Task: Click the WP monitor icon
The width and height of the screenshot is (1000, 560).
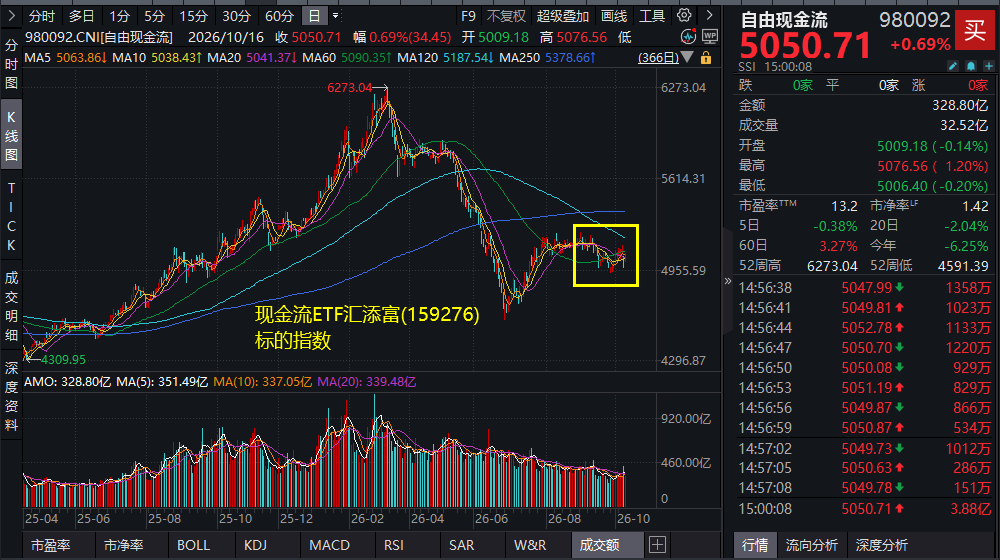Action: click(x=709, y=36)
